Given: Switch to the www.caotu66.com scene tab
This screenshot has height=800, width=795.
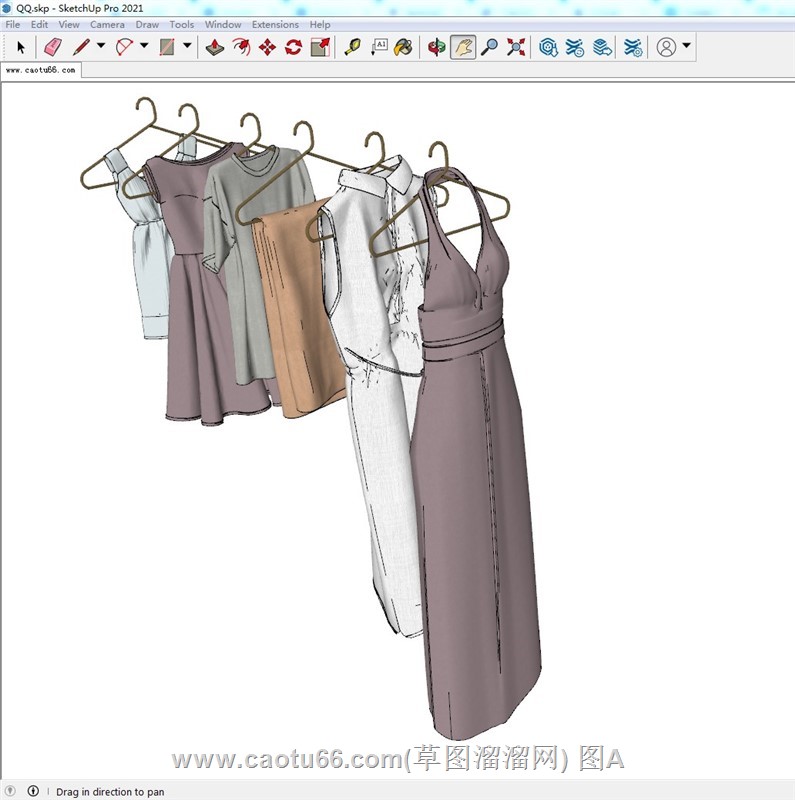Looking at the screenshot, I should click(41, 70).
